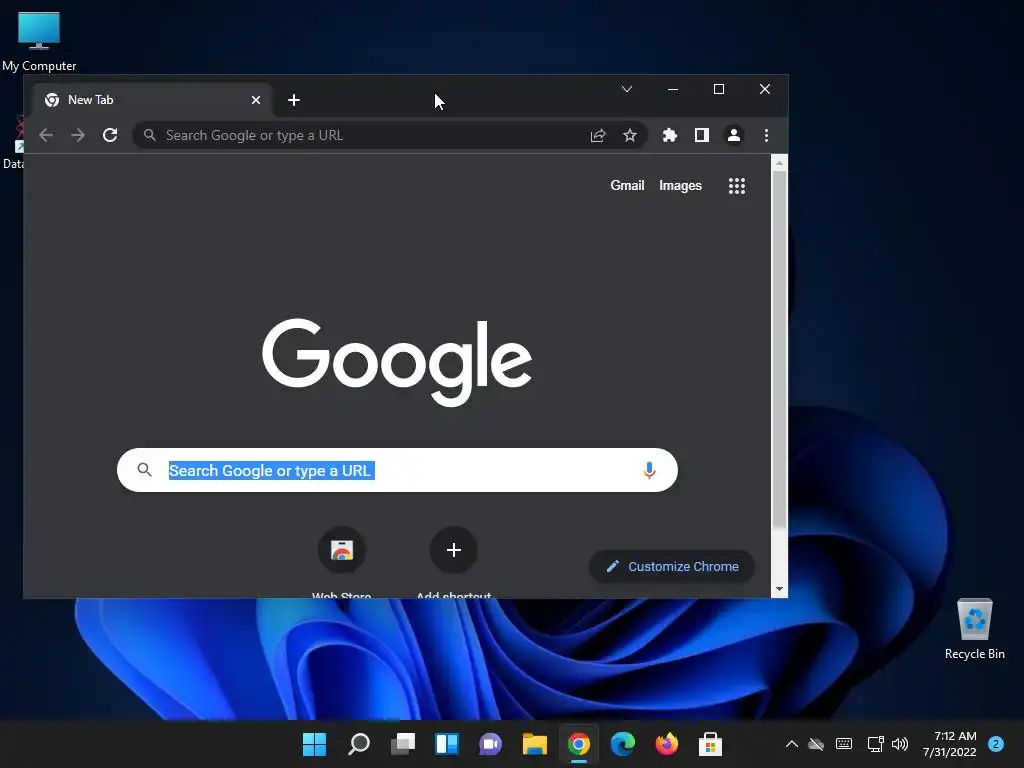Click the OneDrive cloud tray icon

(816, 744)
